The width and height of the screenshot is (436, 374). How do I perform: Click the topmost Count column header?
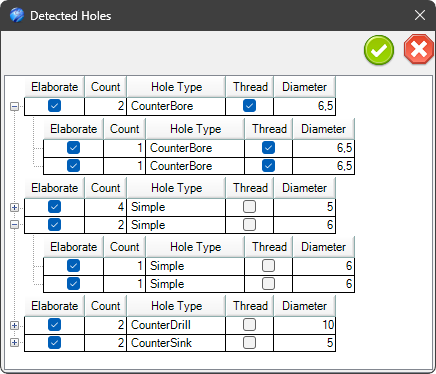[105, 87]
